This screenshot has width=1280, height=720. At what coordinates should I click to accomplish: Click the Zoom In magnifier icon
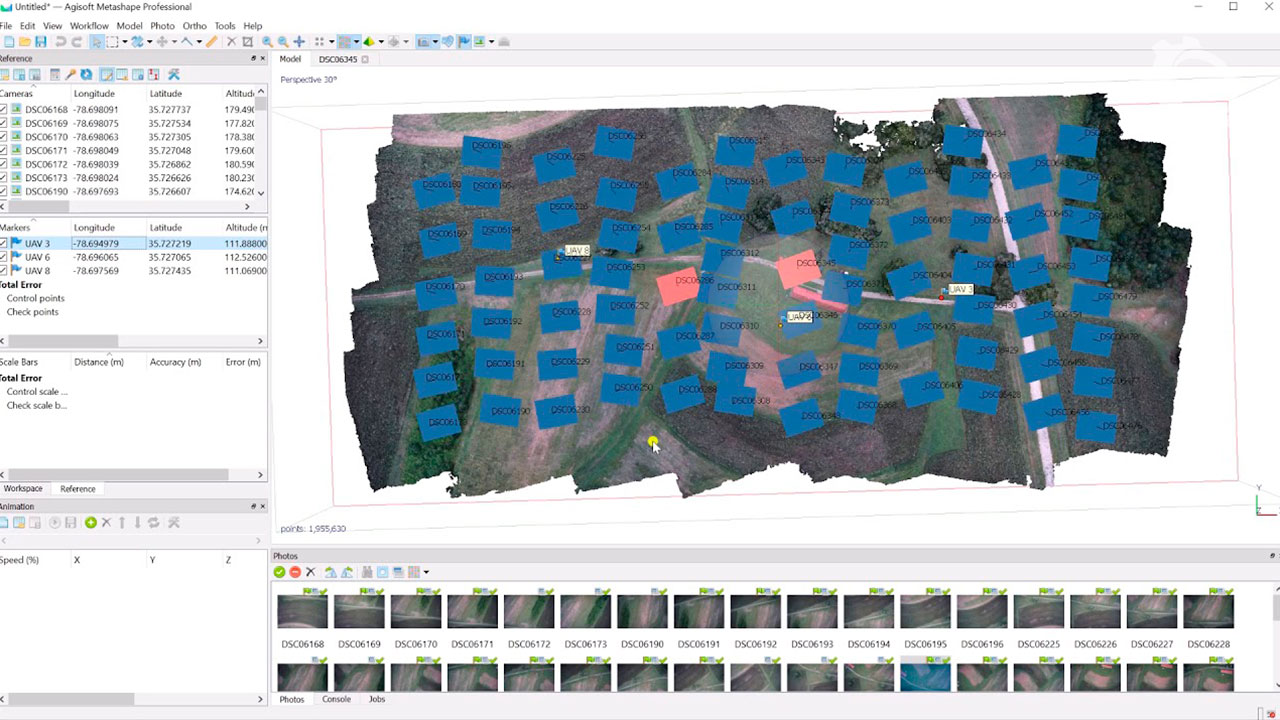(x=267, y=42)
